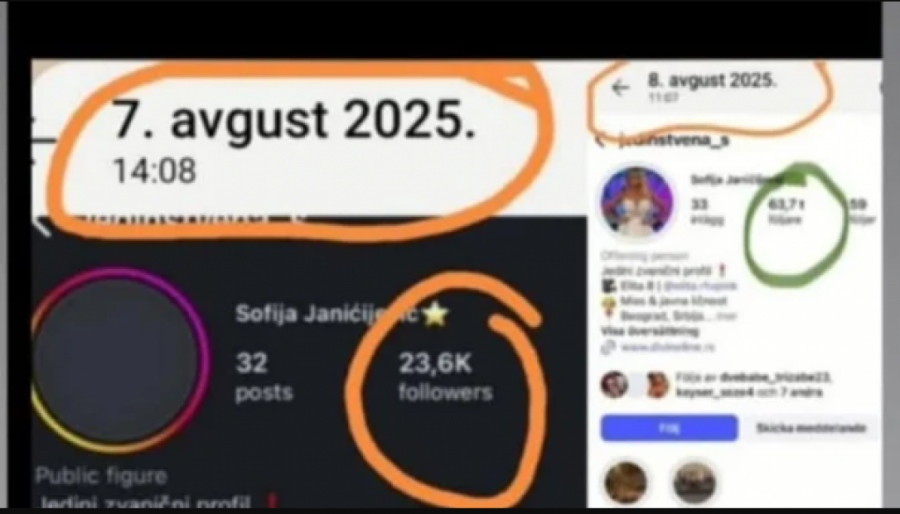The height and width of the screenshot is (514, 900).
Task: Open 23,6K followers list
Action: tap(445, 377)
